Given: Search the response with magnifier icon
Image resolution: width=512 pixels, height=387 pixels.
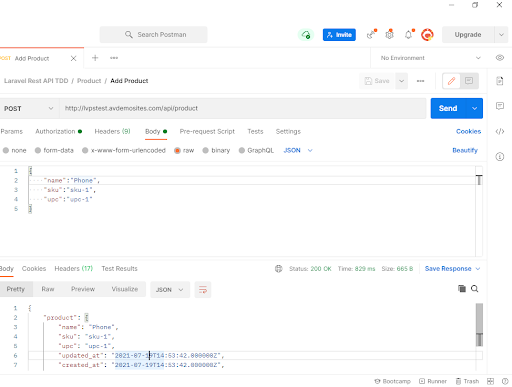Looking at the screenshot, I should 475,289.
